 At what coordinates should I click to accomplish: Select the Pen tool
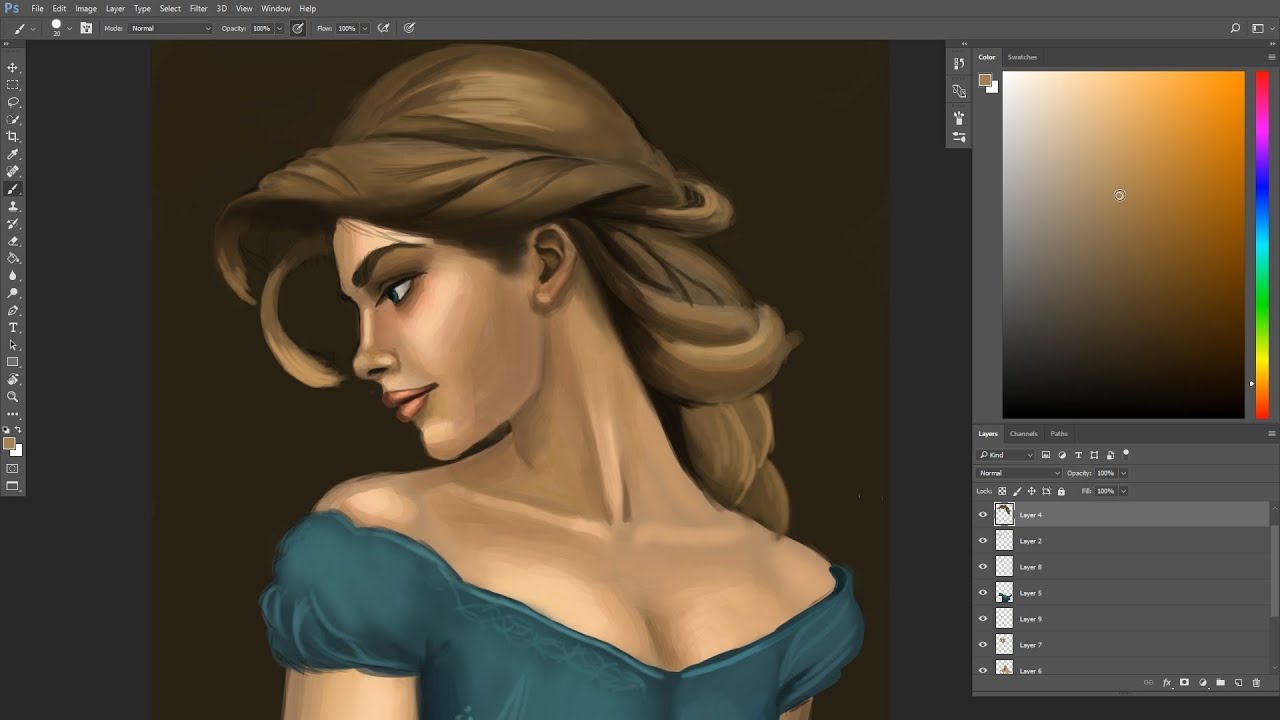(x=13, y=311)
